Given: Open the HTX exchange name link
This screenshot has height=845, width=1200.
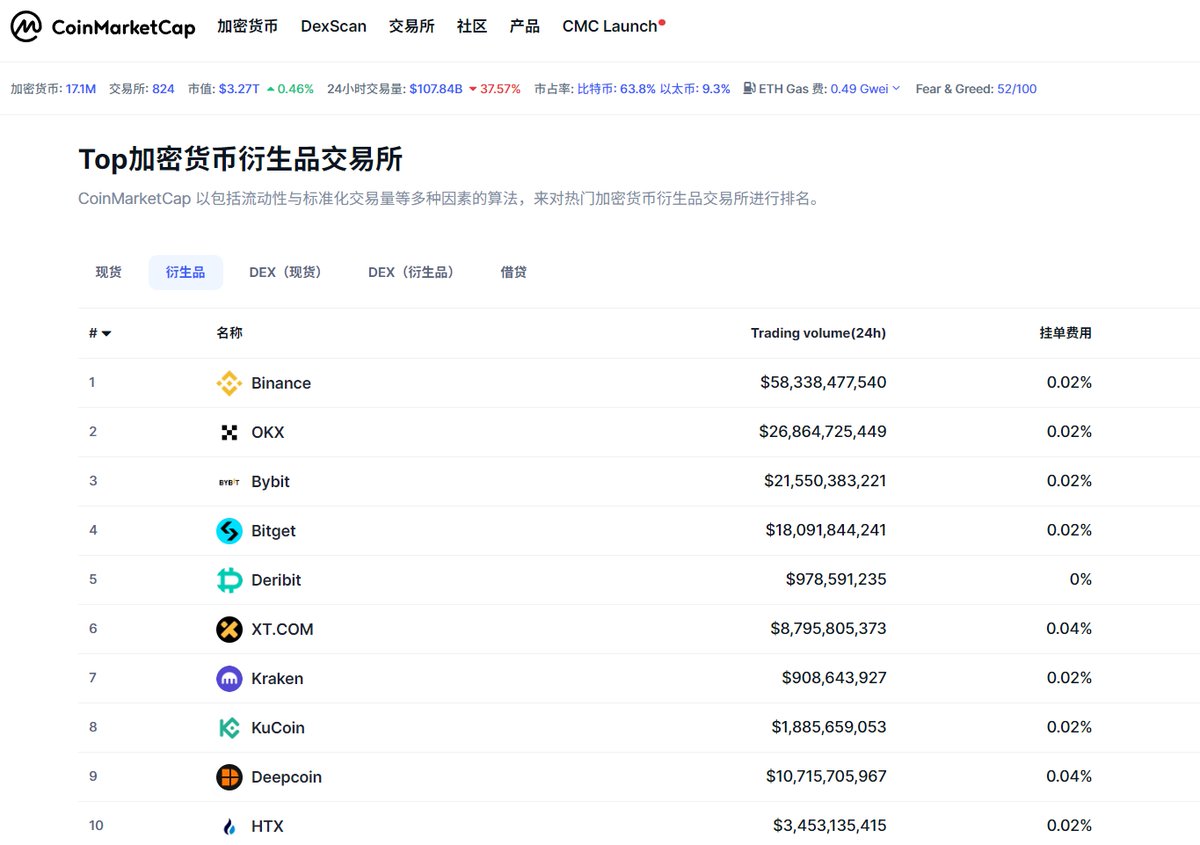Looking at the screenshot, I should 268,826.
